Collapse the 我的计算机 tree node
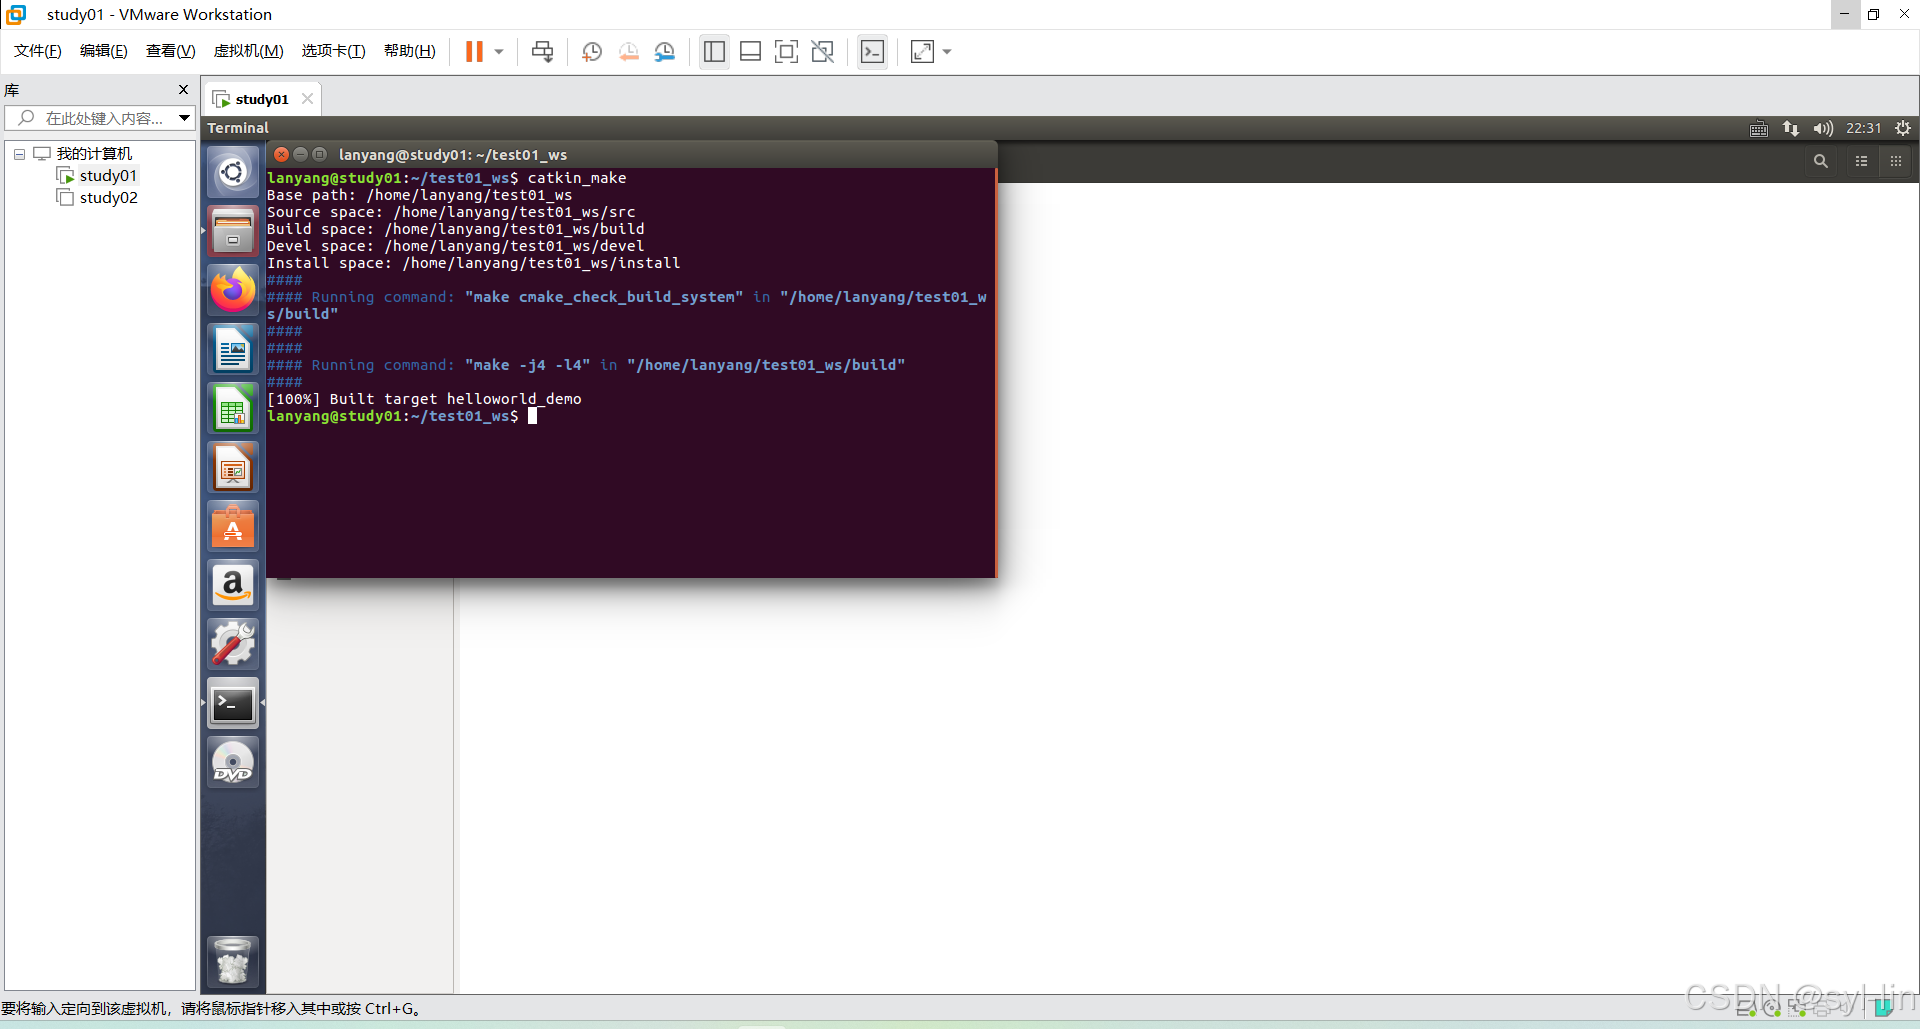The image size is (1920, 1029). click(17, 153)
